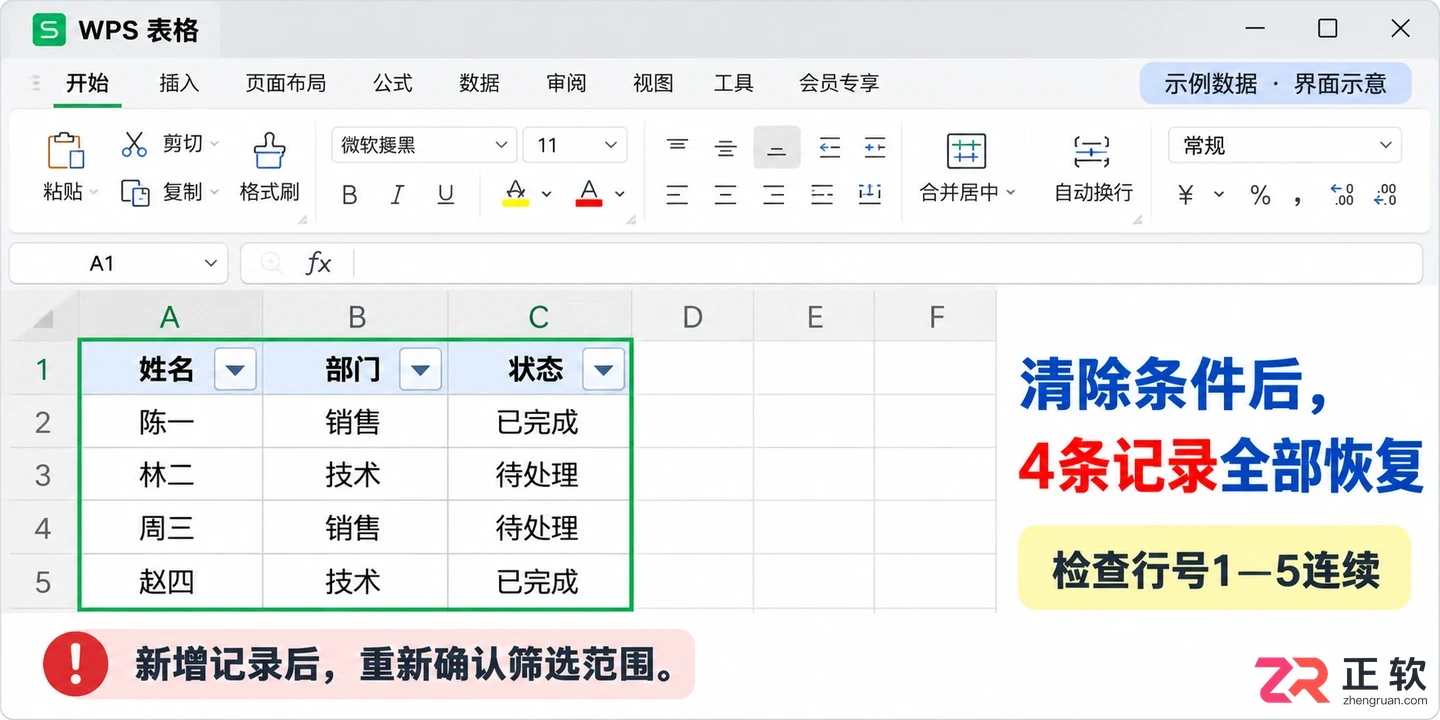This screenshot has width=1440, height=720.
Task: Click the fx insert function icon
Action: click(x=318, y=264)
